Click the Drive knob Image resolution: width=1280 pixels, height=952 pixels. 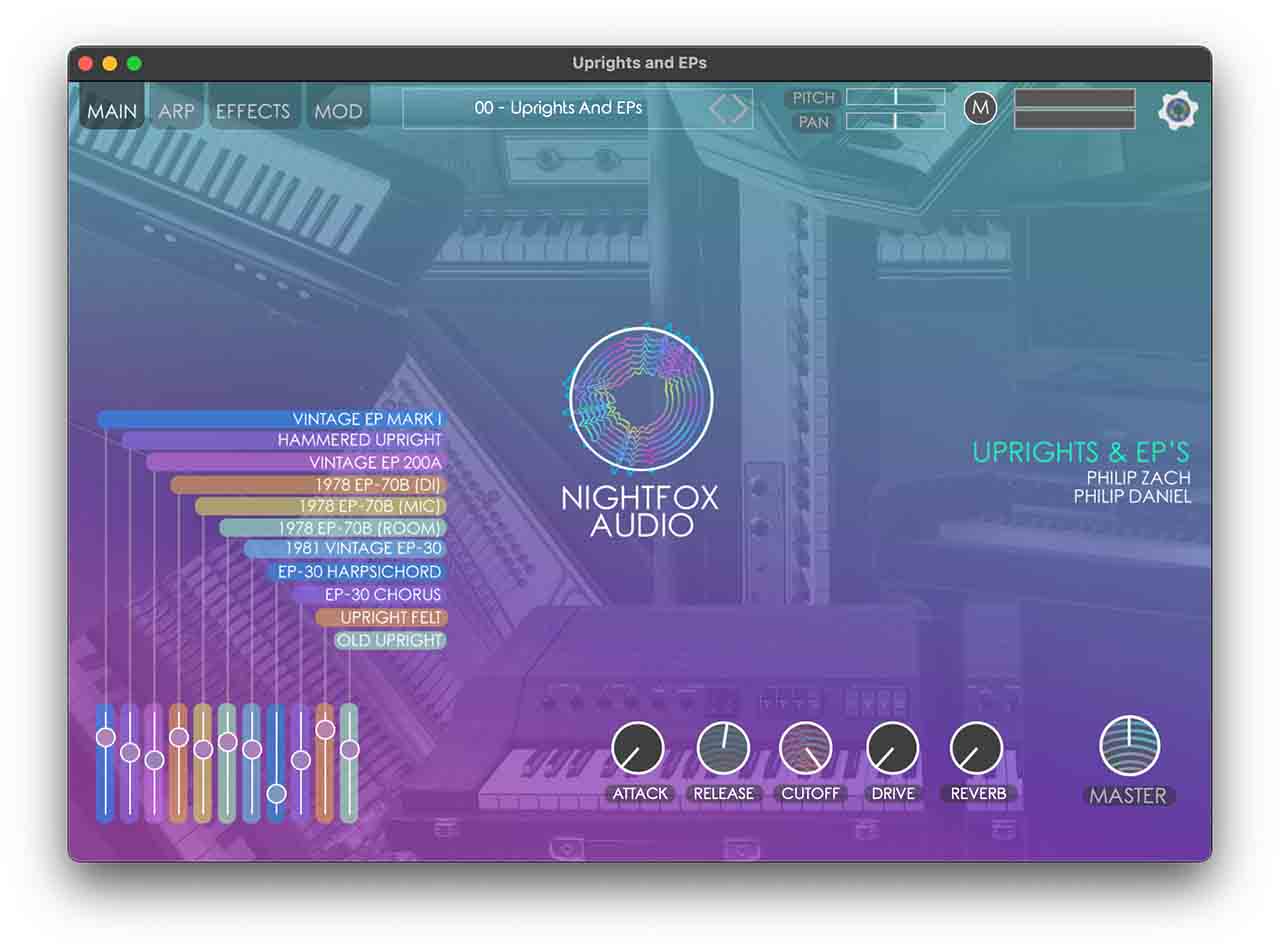(892, 749)
